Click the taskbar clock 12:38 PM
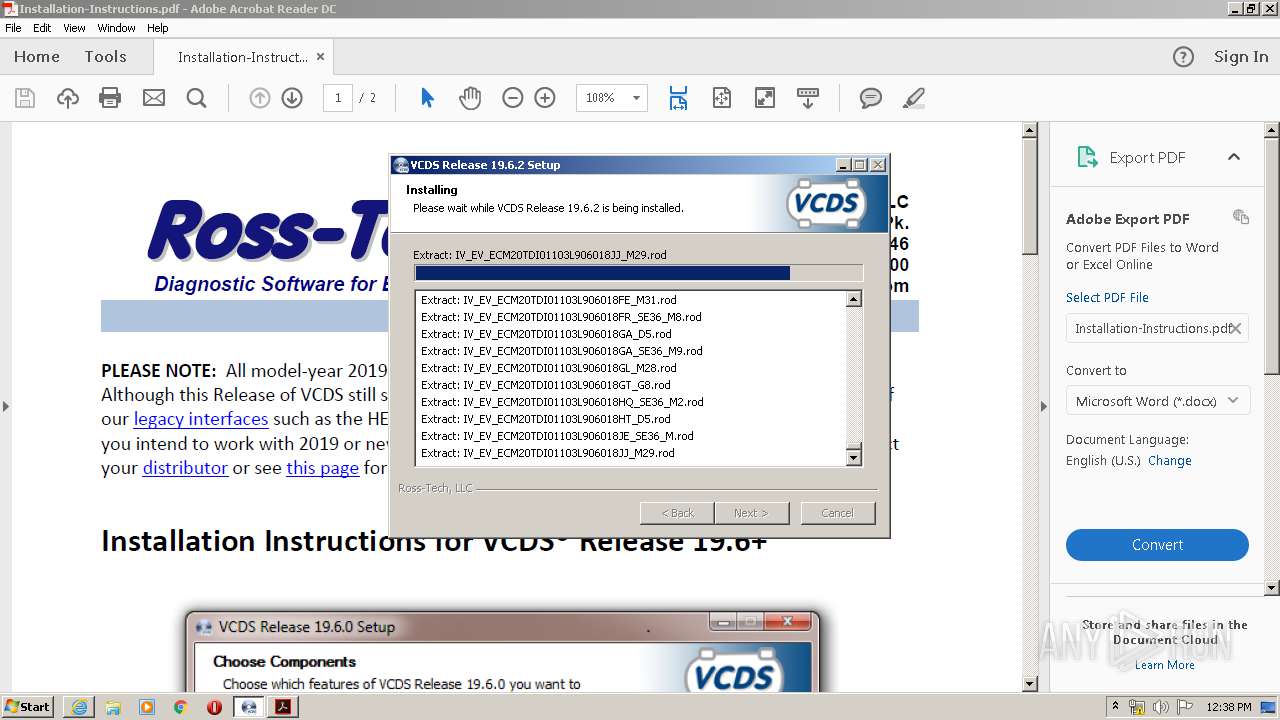This screenshot has height=720, width=1280. (x=1229, y=707)
